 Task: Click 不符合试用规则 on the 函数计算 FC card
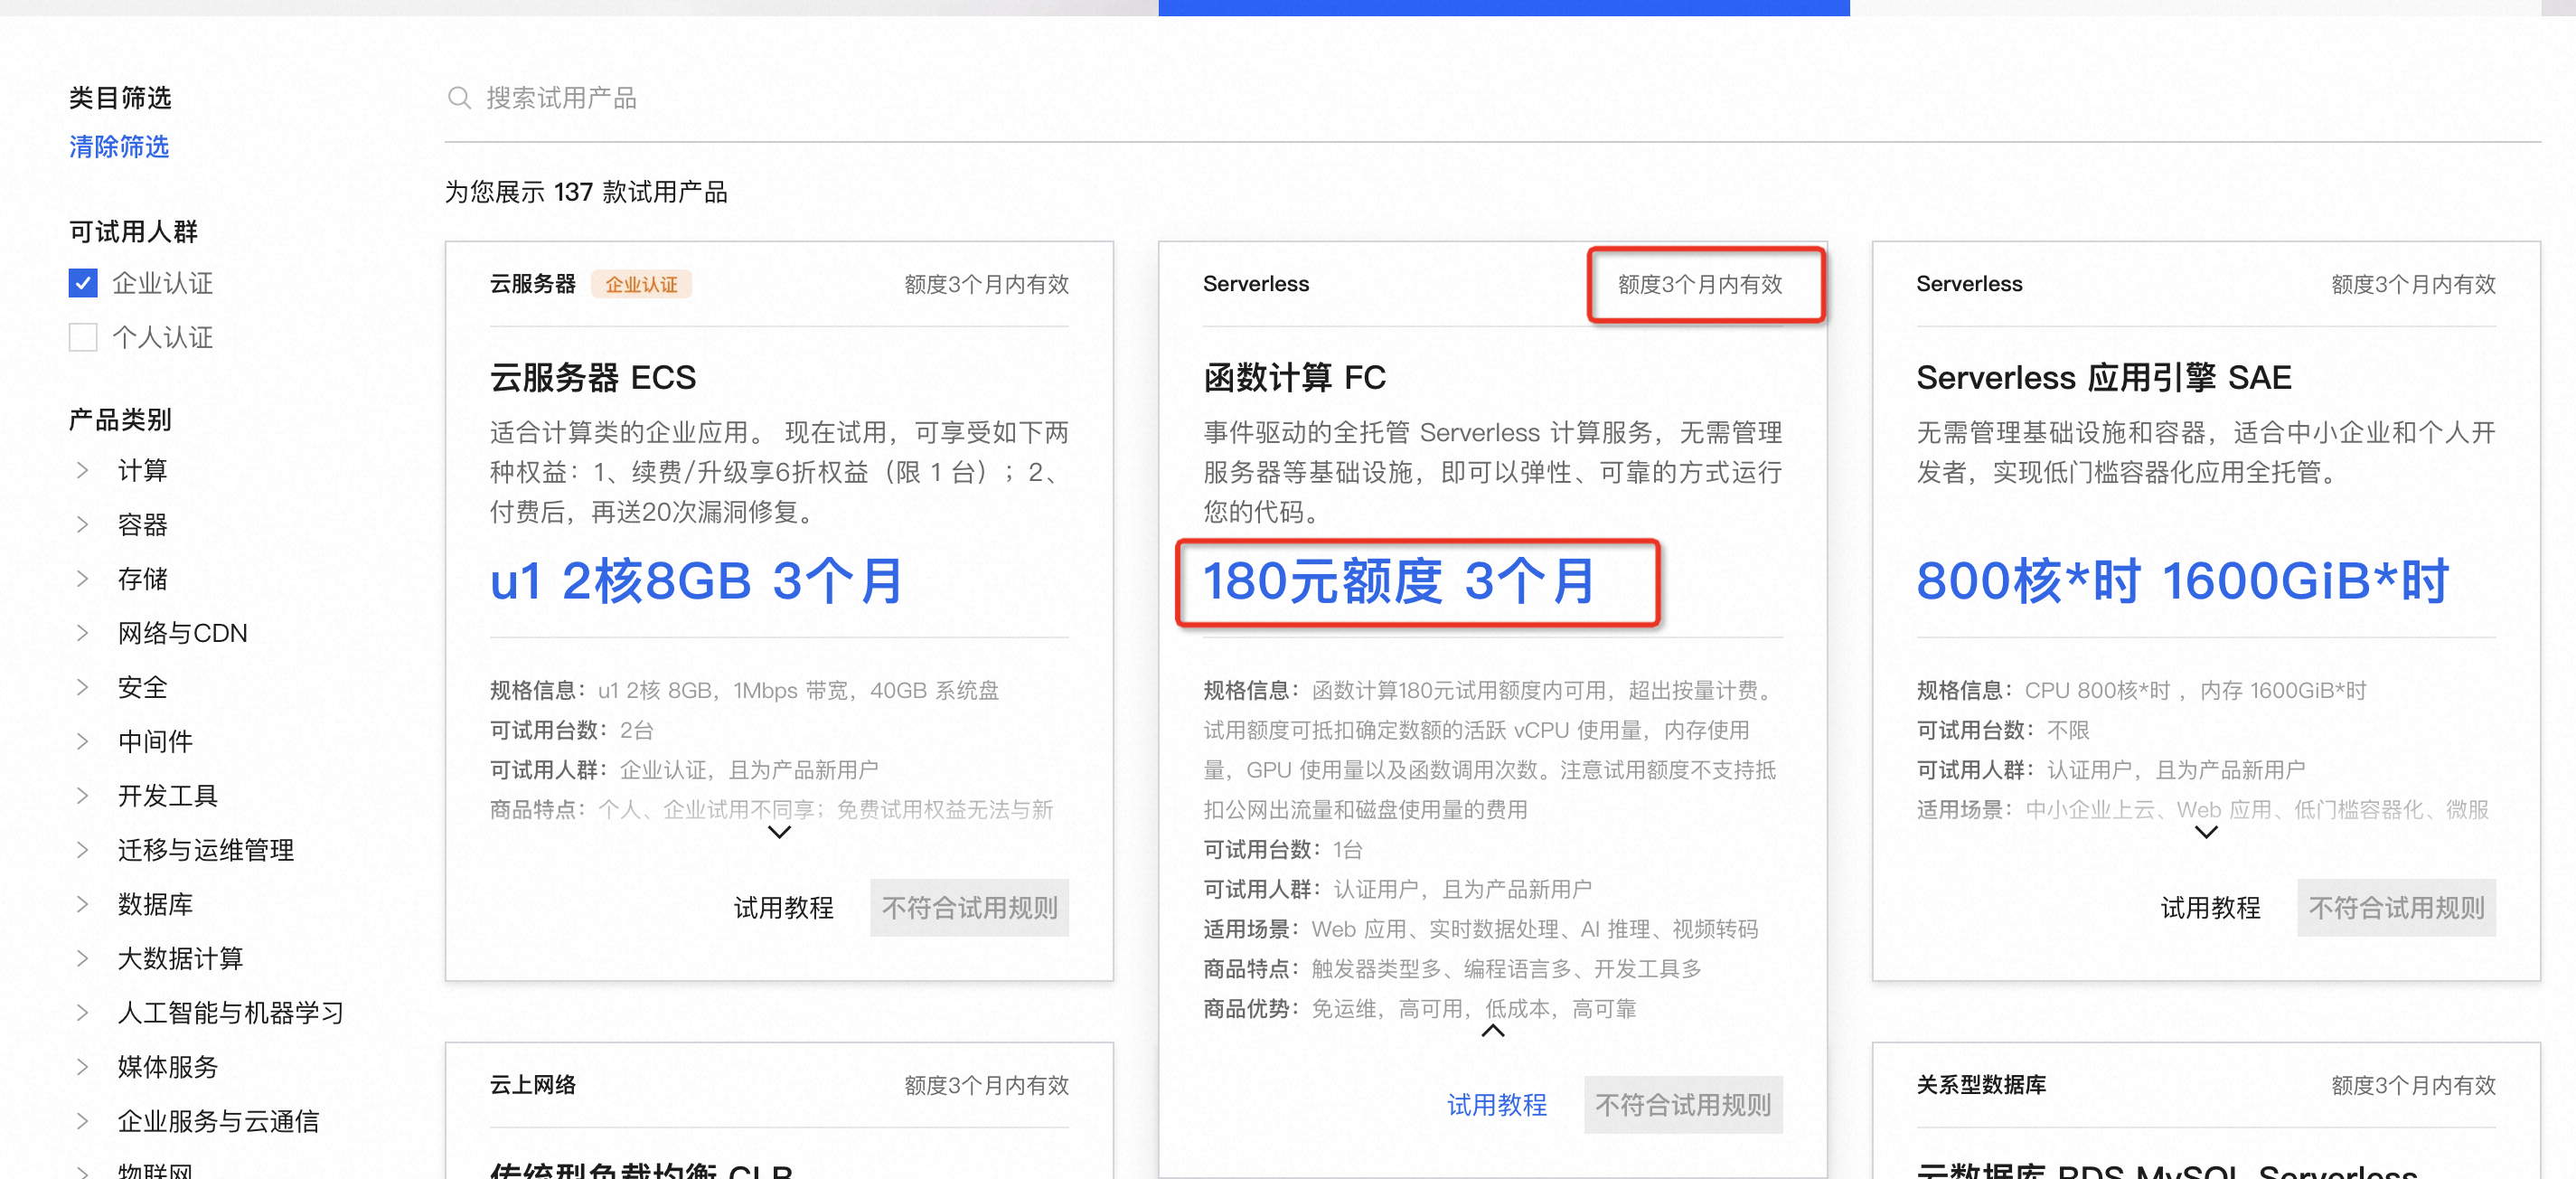tap(1683, 1105)
